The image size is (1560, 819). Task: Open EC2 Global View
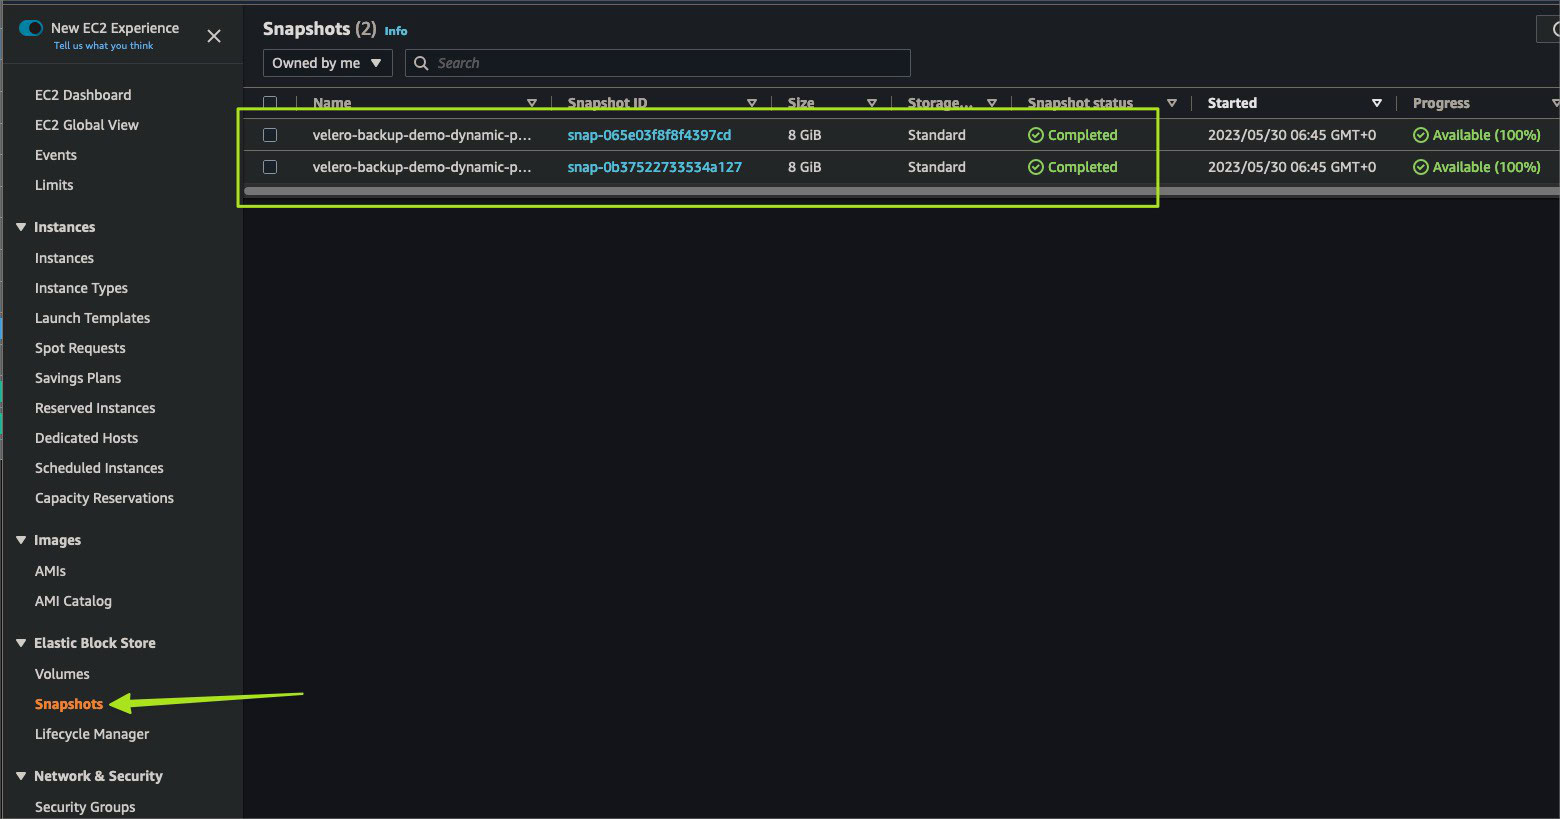87,125
